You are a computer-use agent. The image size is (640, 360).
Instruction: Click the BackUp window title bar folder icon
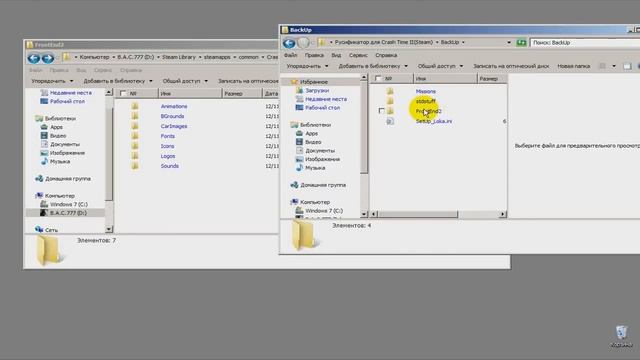(x=285, y=30)
